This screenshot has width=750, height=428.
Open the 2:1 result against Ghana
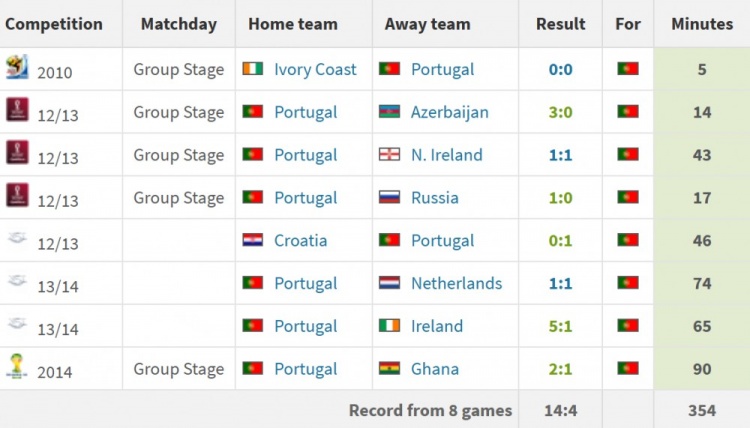[x=560, y=369]
